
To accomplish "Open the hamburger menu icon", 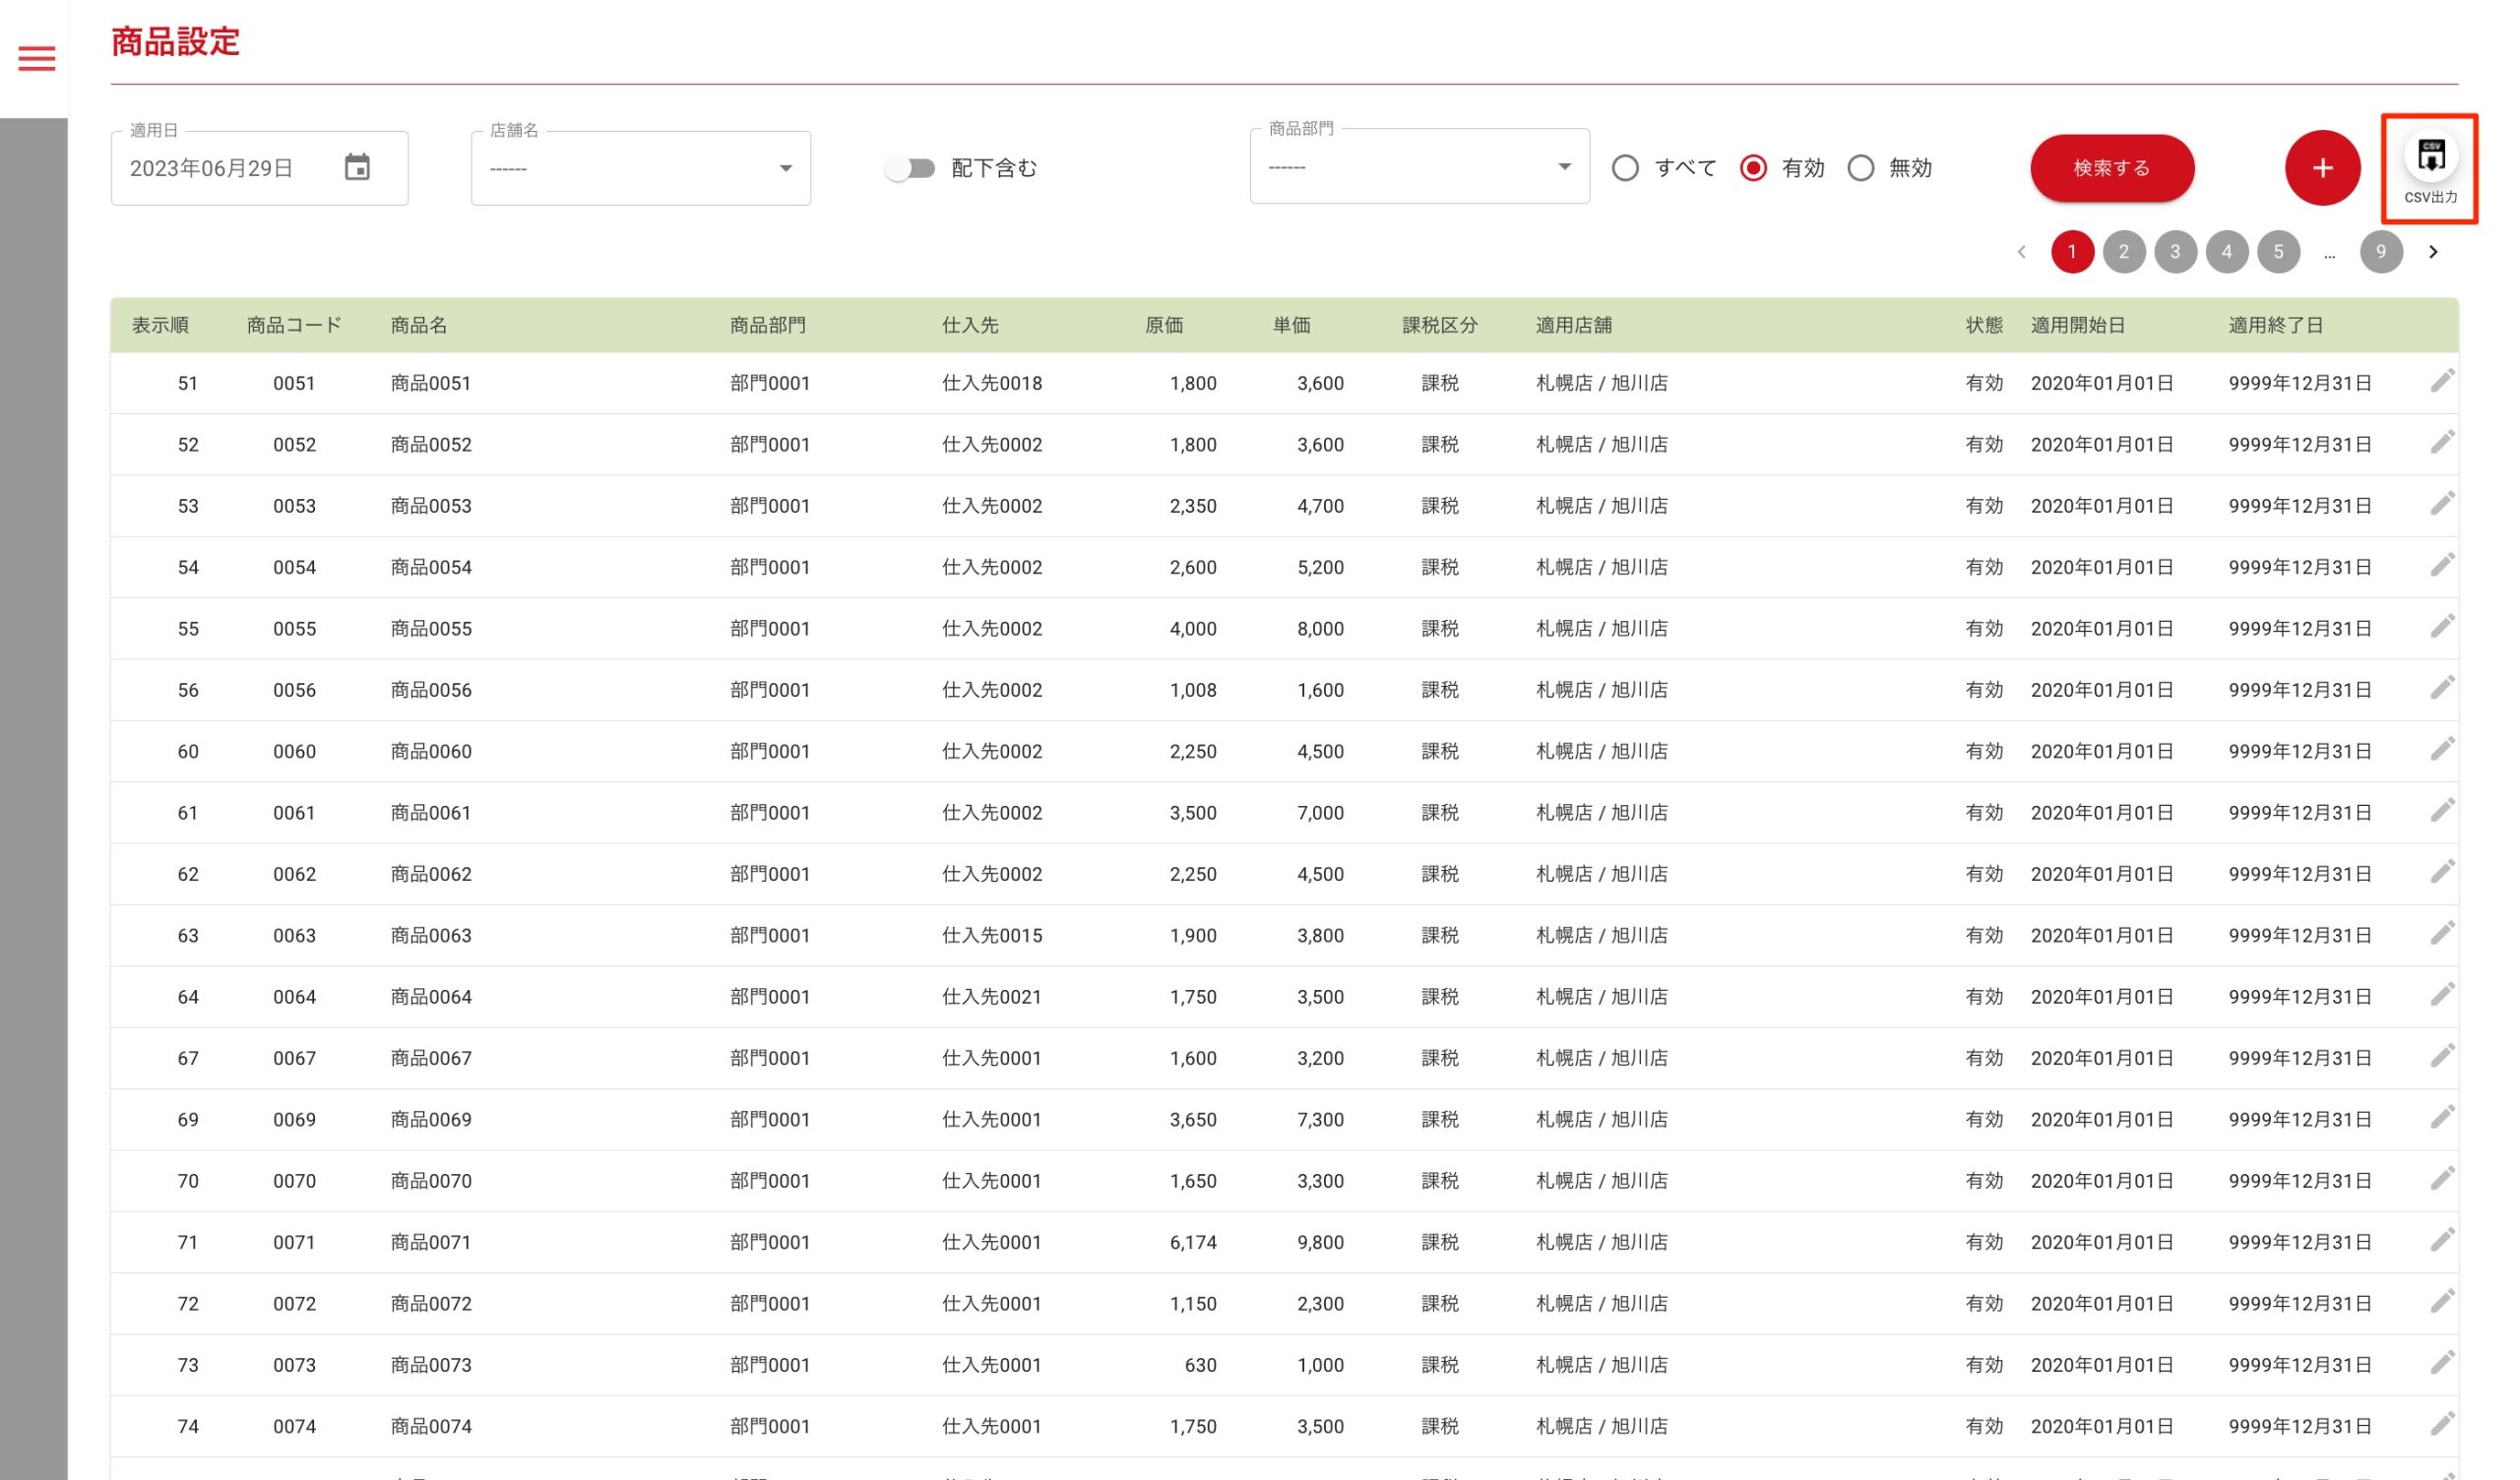I will [37, 58].
